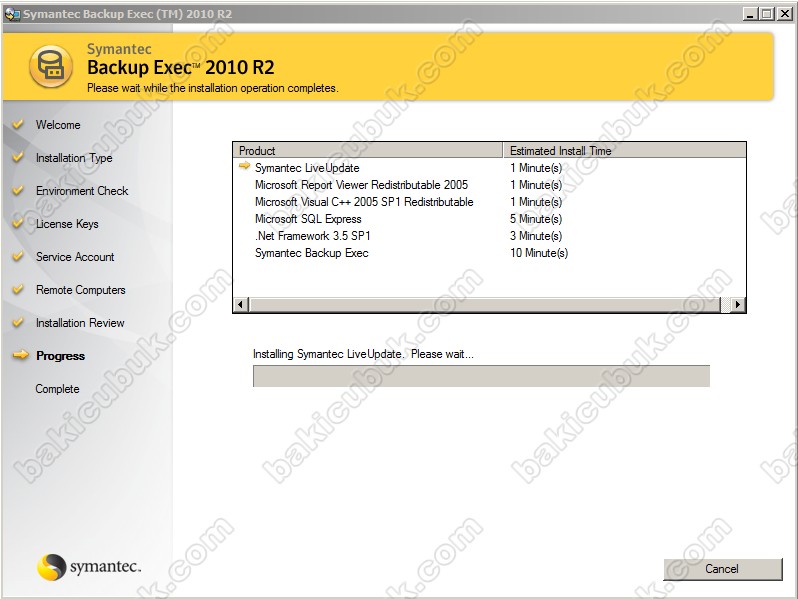Click the list's scroll left arrow

[241, 305]
